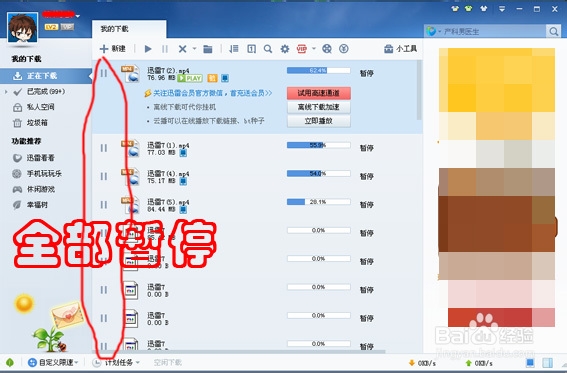Toggle pause for 迅雷7 (5).mp4
Screen dimensions: 567x373
coord(104,205)
